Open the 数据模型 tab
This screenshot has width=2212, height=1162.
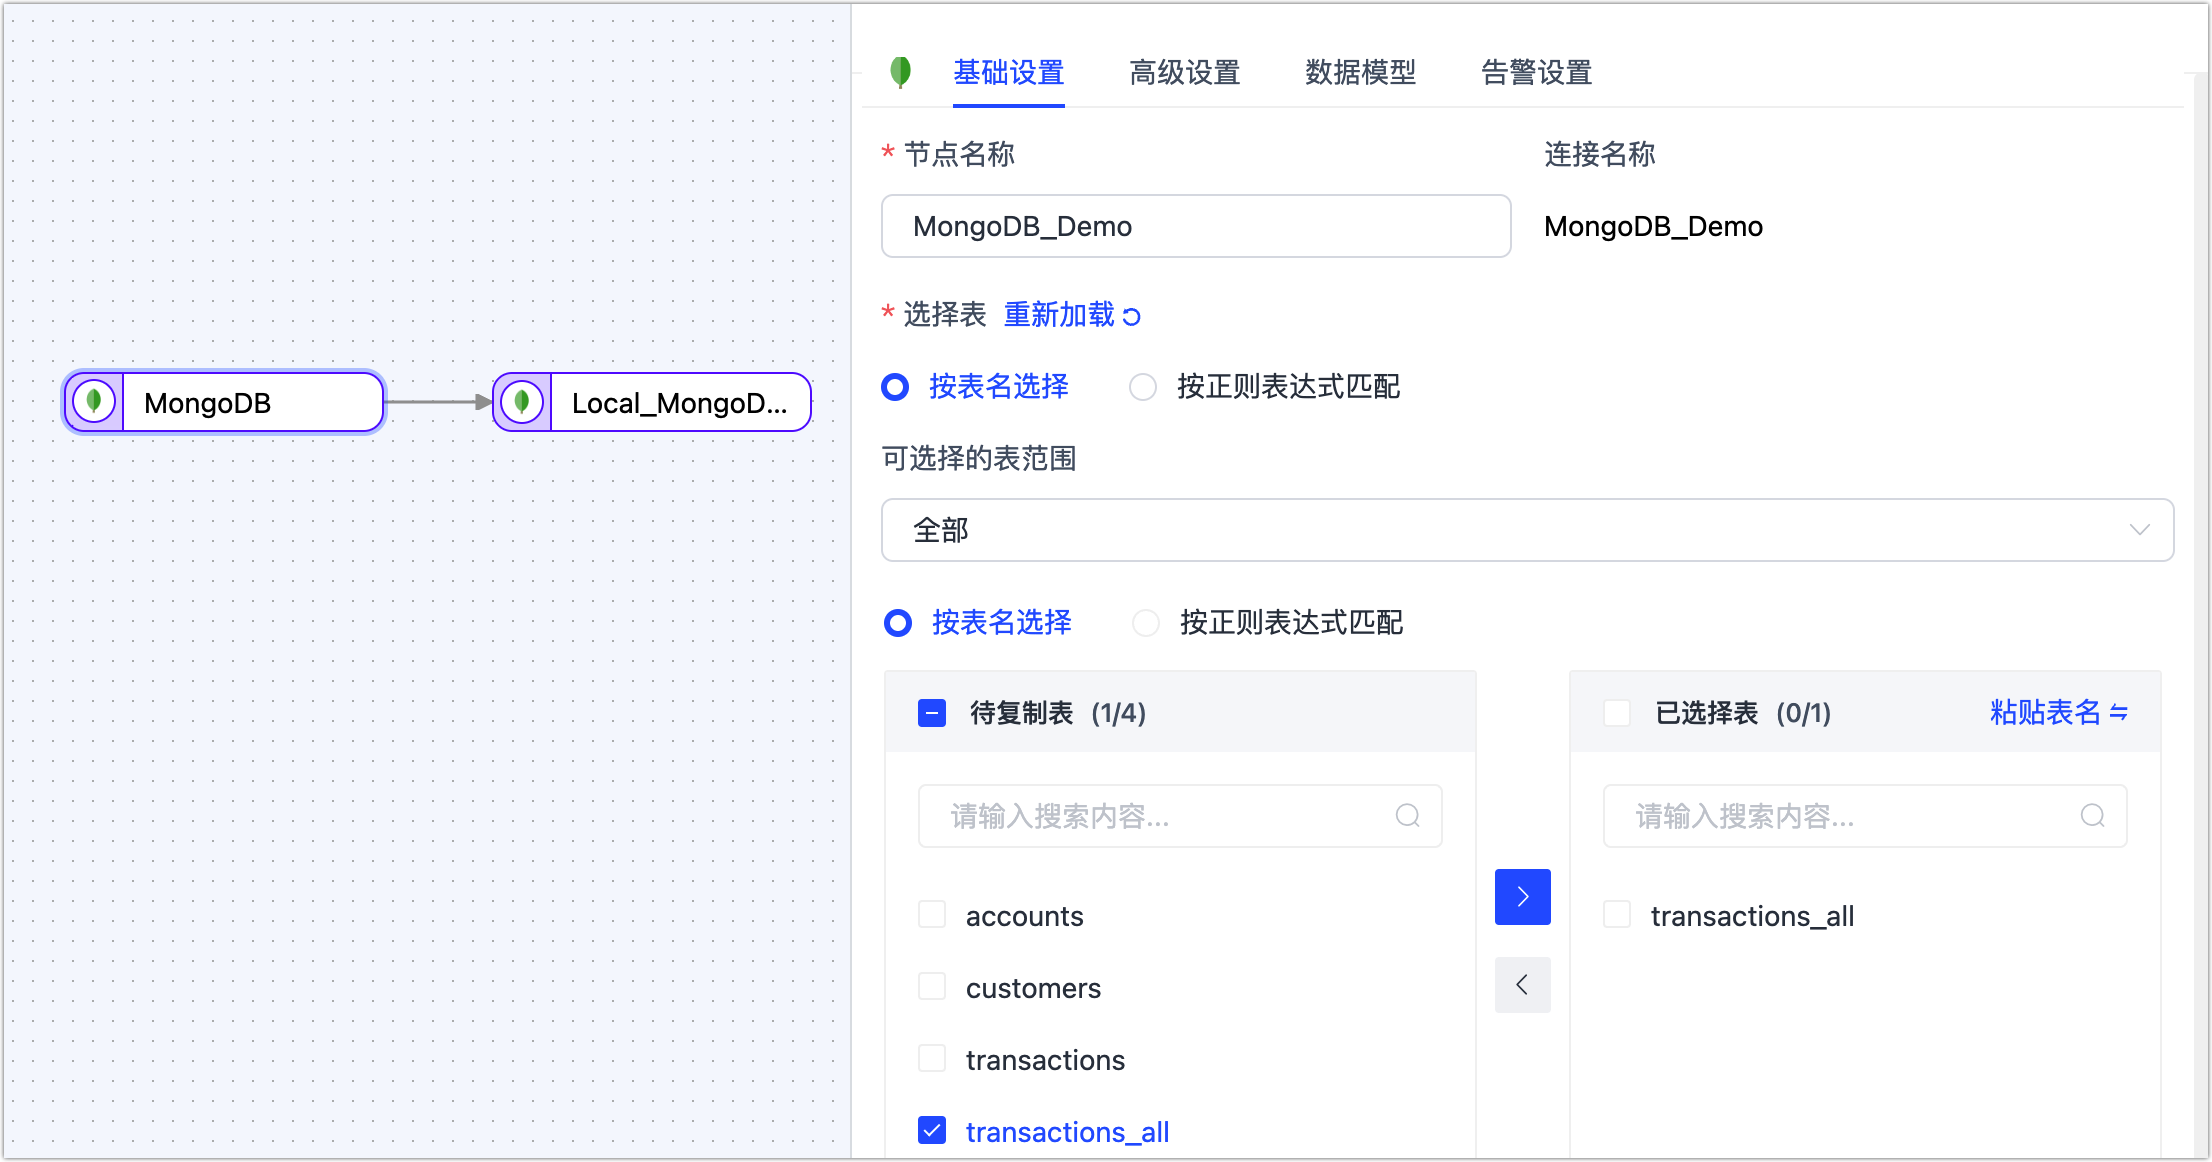coord(1360,72)
